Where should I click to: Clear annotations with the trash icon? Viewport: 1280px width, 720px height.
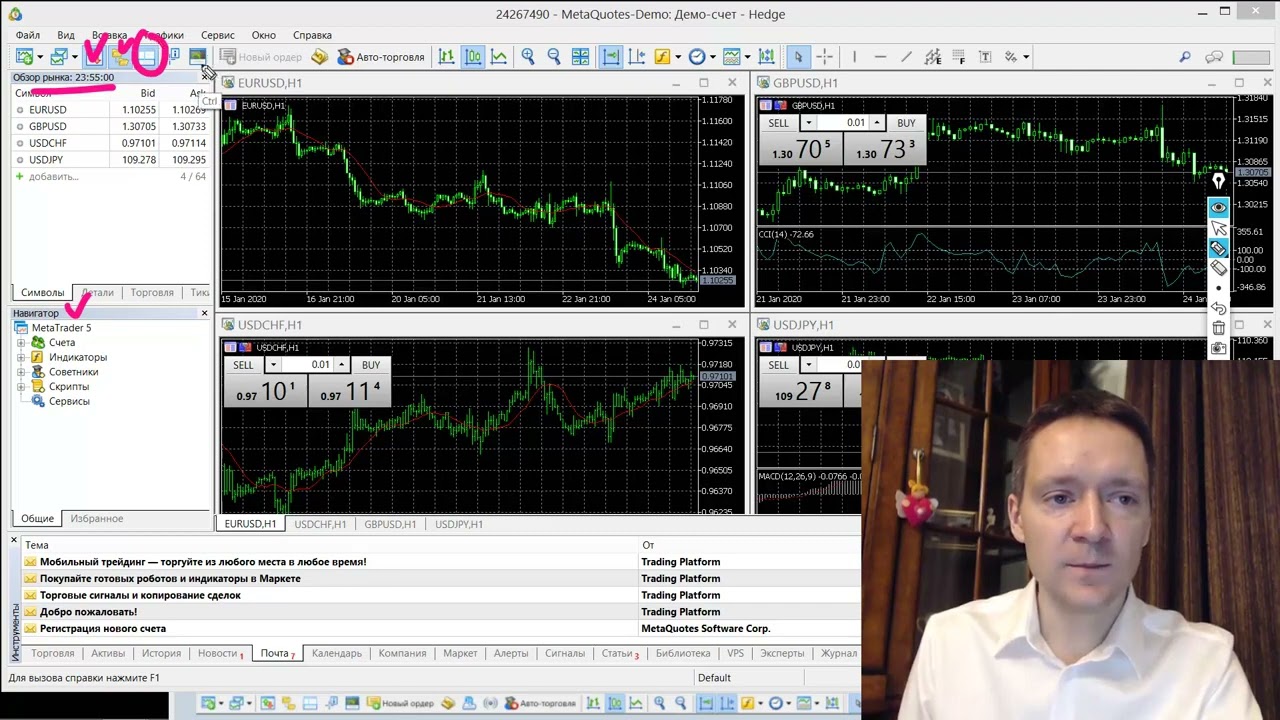[x=1218, y=328]
